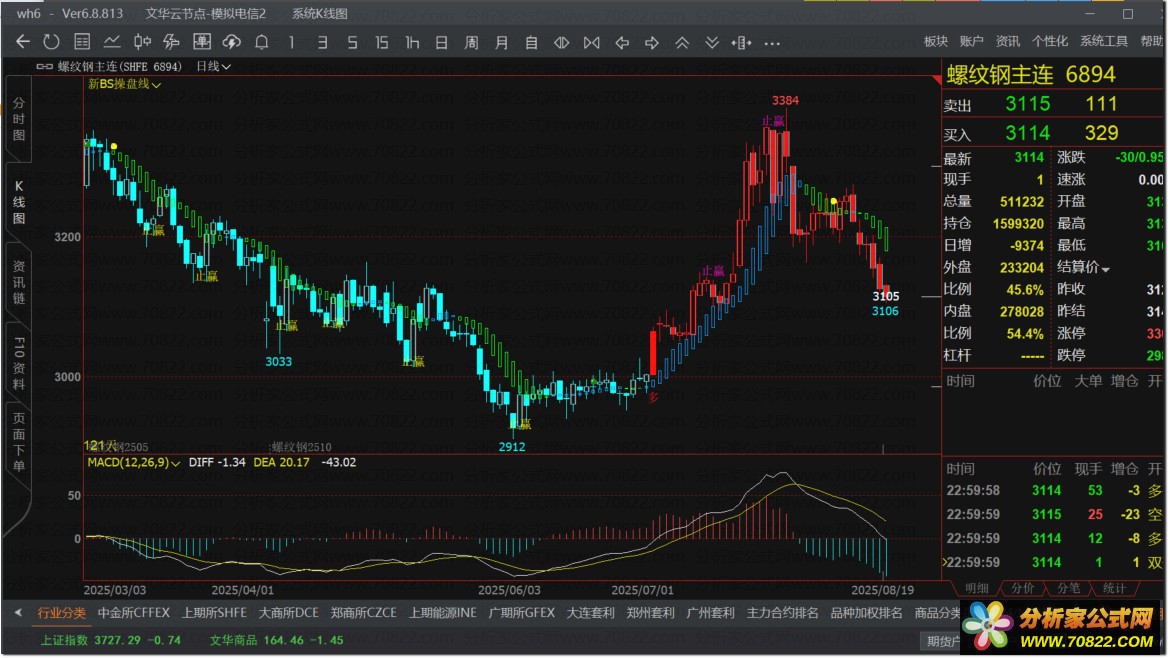Viewport: 1170px width, 658px height.
Task: Move chart right with hollow right arrow
Action: click(x=651, y=43)
